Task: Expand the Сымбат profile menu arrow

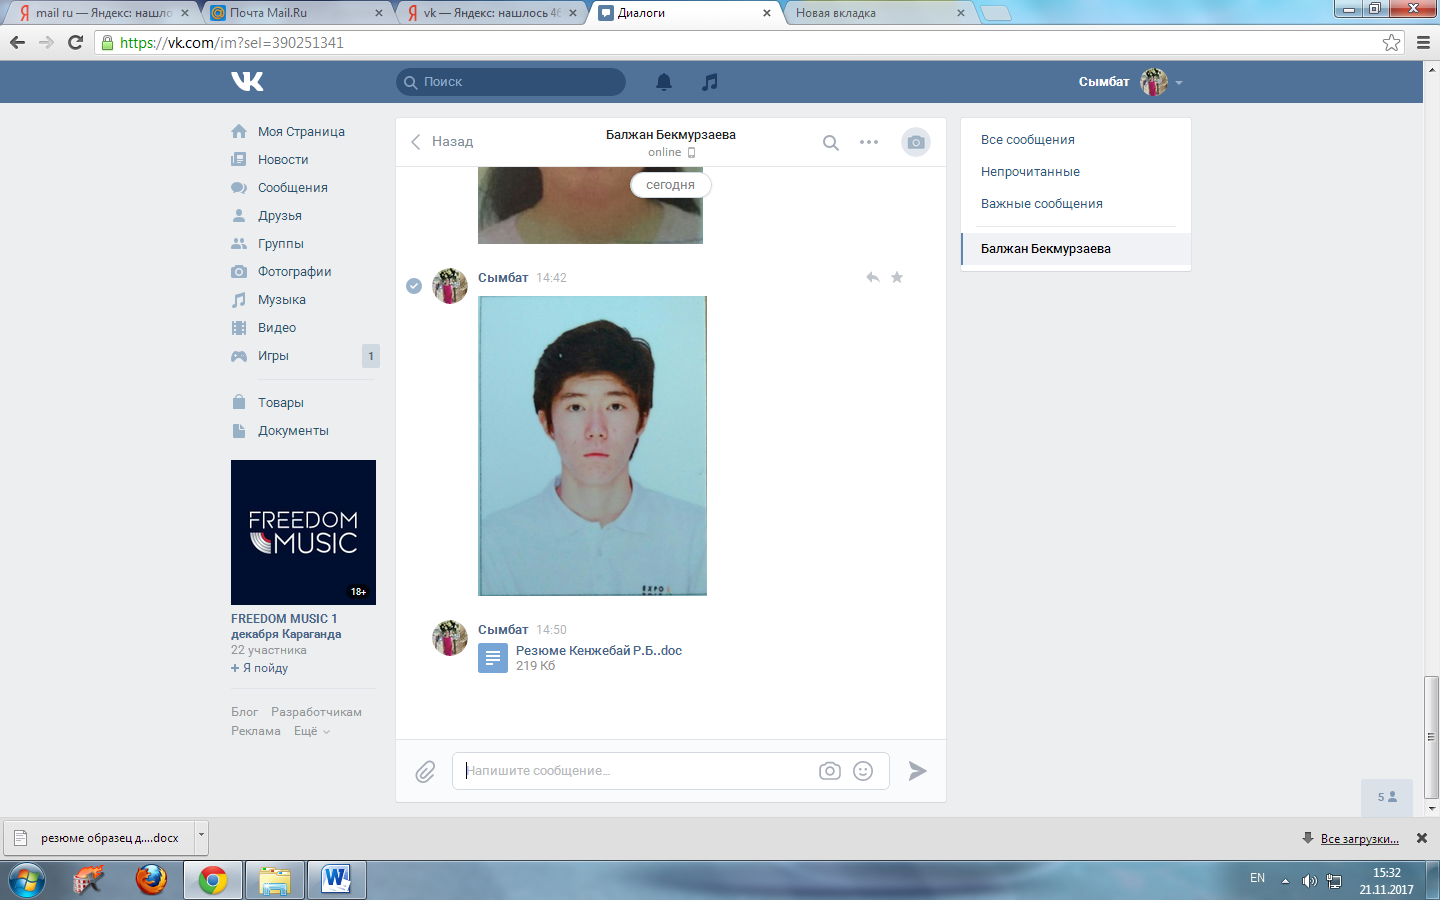Action: coord(1179,83)
